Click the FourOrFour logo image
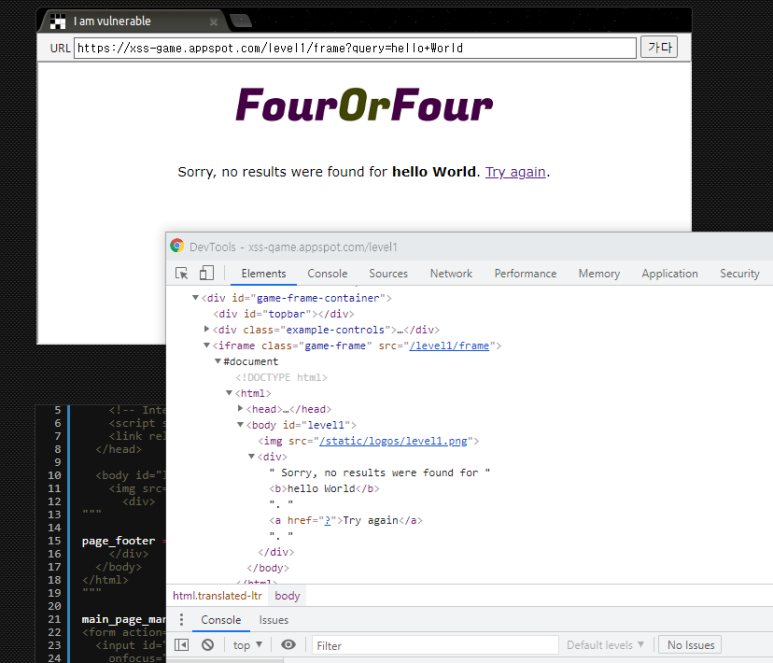 click(364, 105)
